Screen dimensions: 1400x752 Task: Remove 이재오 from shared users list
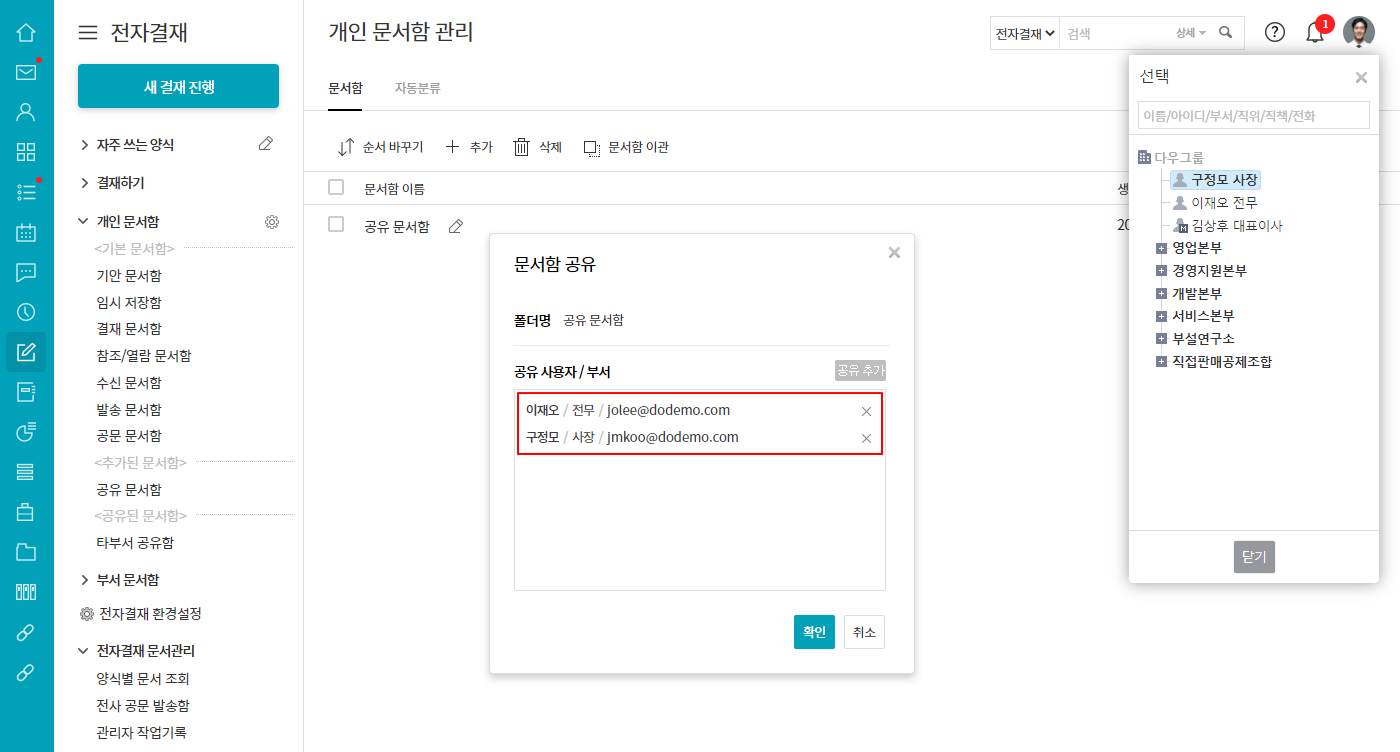click(866, 411)
